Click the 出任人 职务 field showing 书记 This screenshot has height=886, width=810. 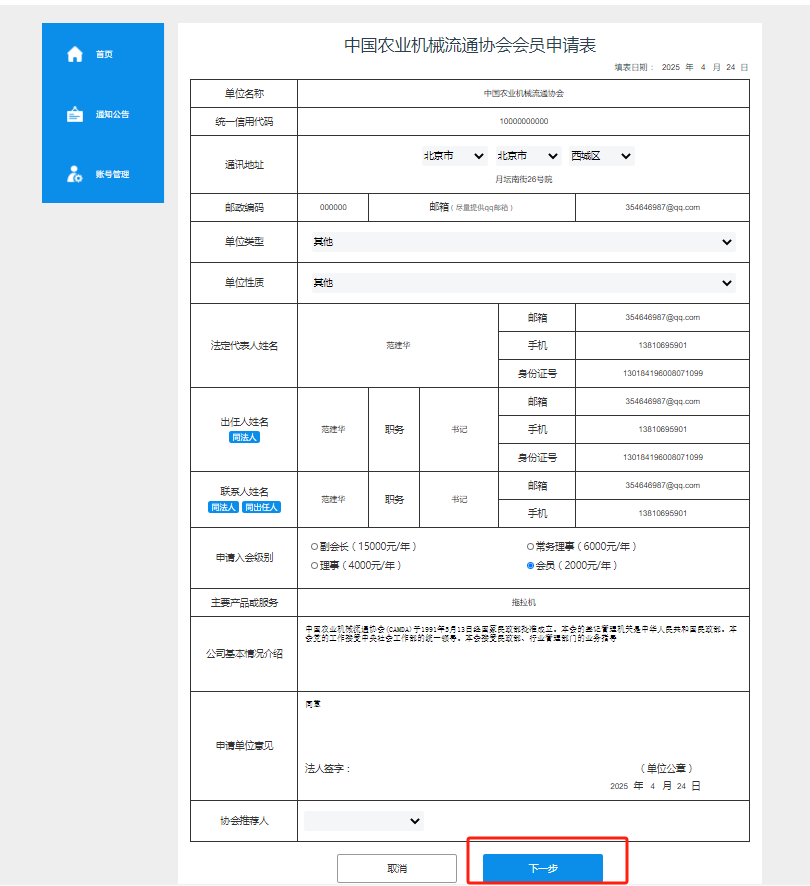(459, 429)
